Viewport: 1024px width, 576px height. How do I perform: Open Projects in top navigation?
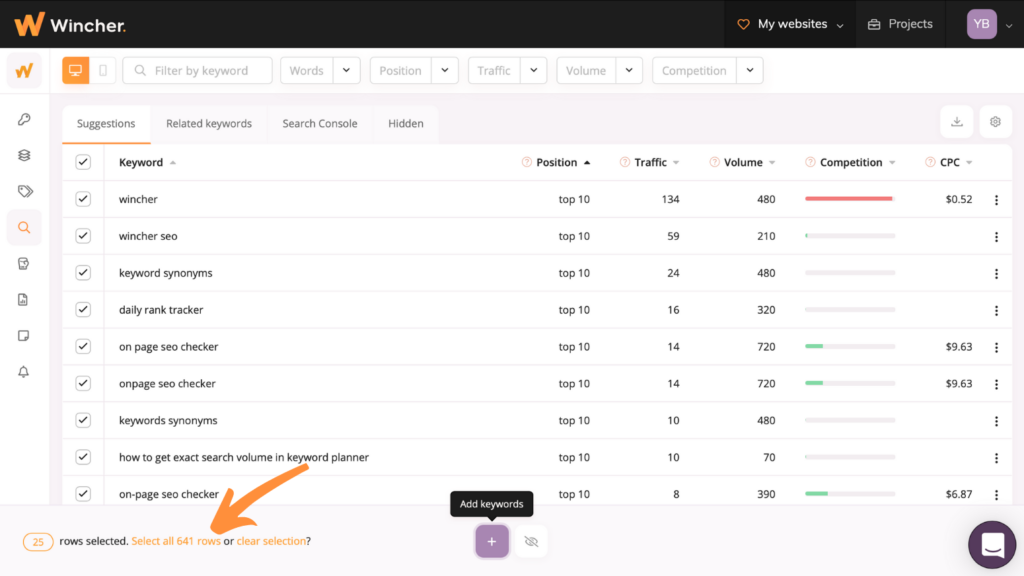(x=901, y=24)
